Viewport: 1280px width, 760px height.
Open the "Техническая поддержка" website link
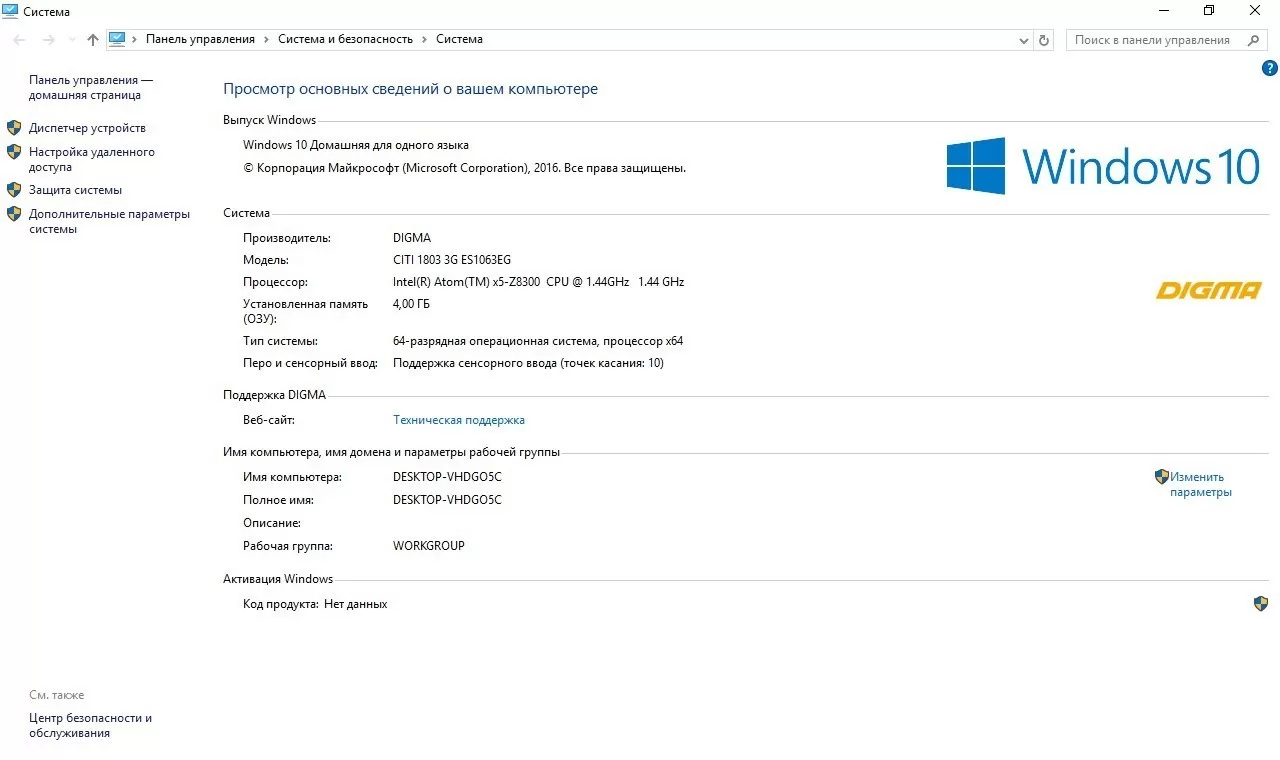coord(458,420)
